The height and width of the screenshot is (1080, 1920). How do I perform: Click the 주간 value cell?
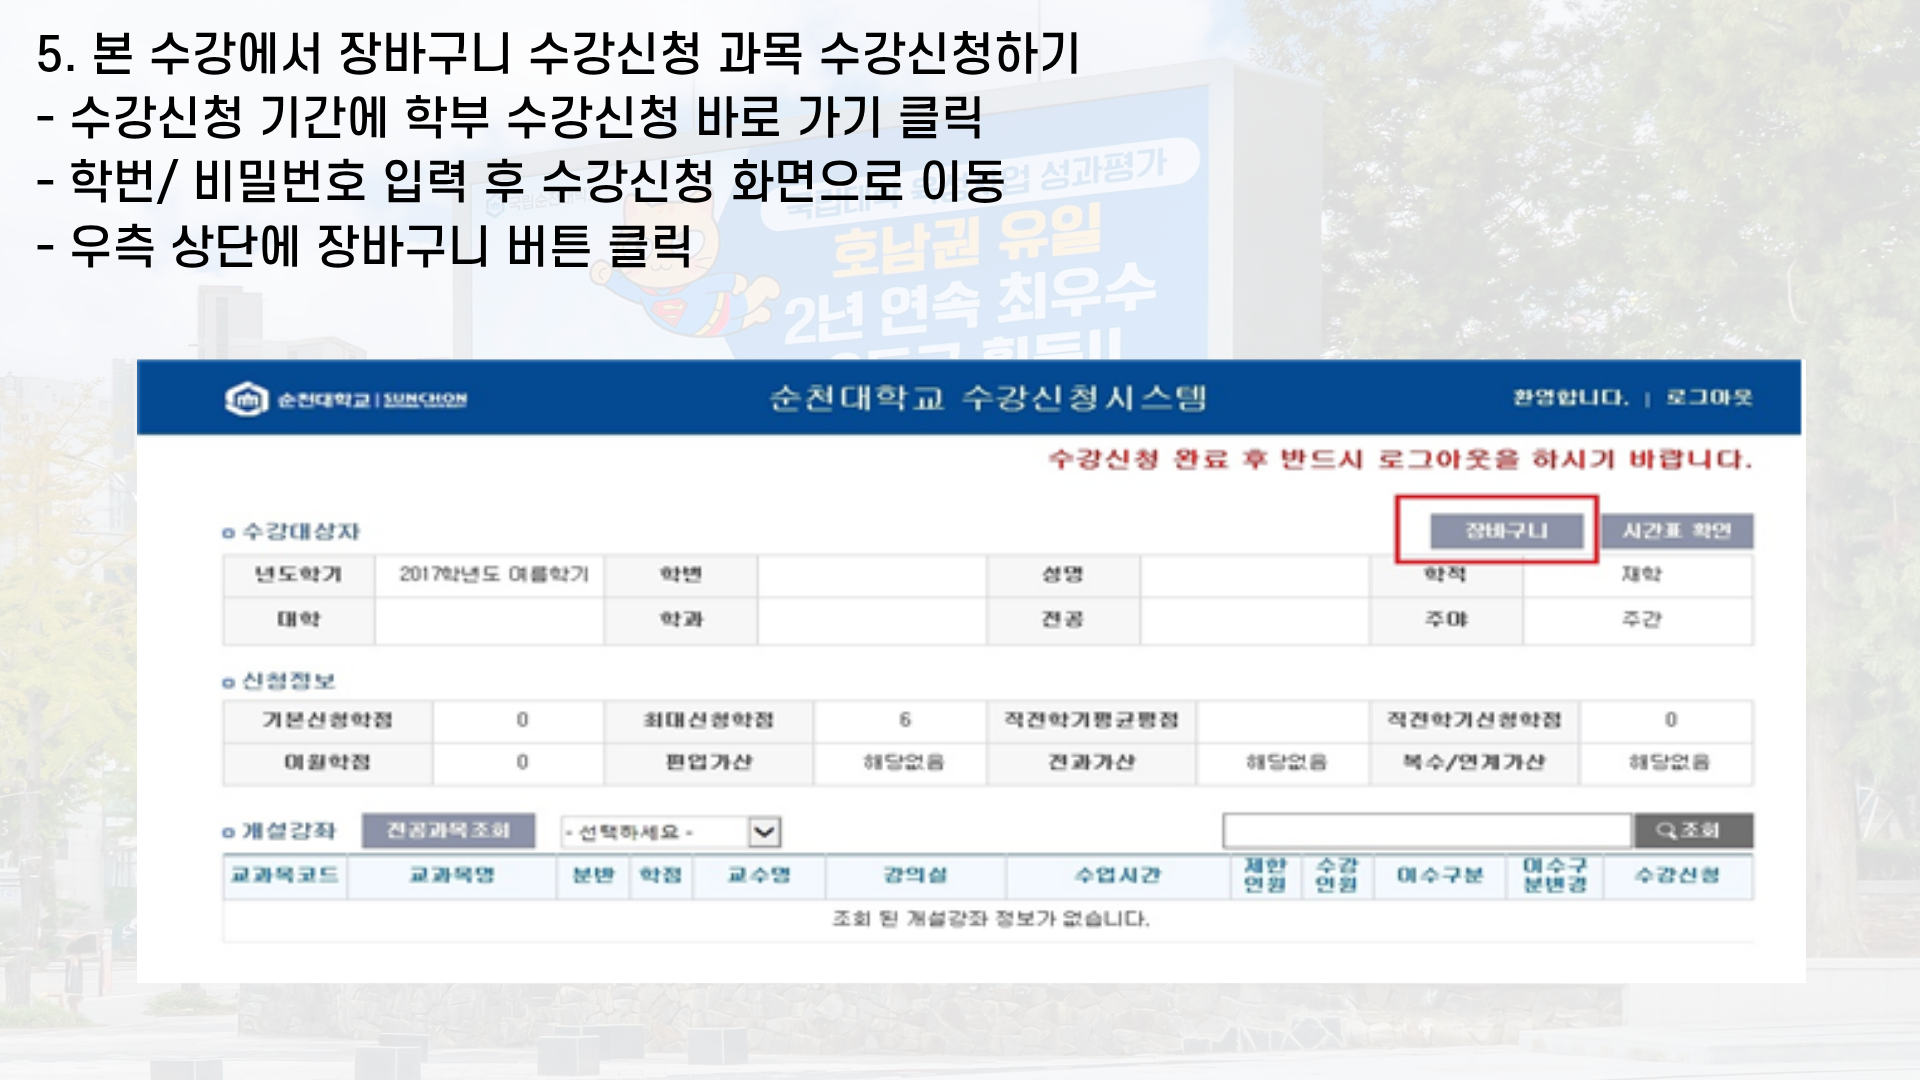pyautogui.click(x=1641, y=620)
